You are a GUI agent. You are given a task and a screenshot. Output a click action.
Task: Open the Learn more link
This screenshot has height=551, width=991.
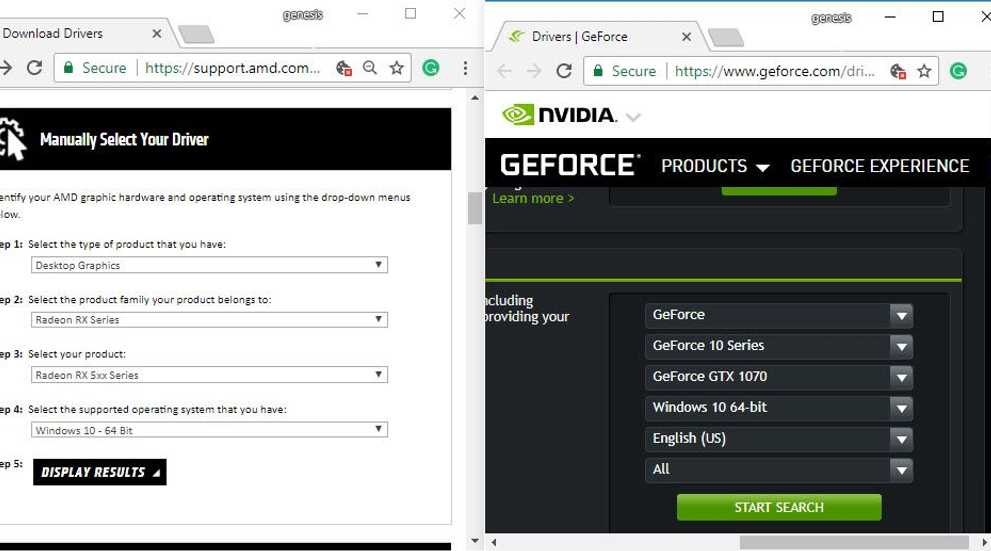533,198
